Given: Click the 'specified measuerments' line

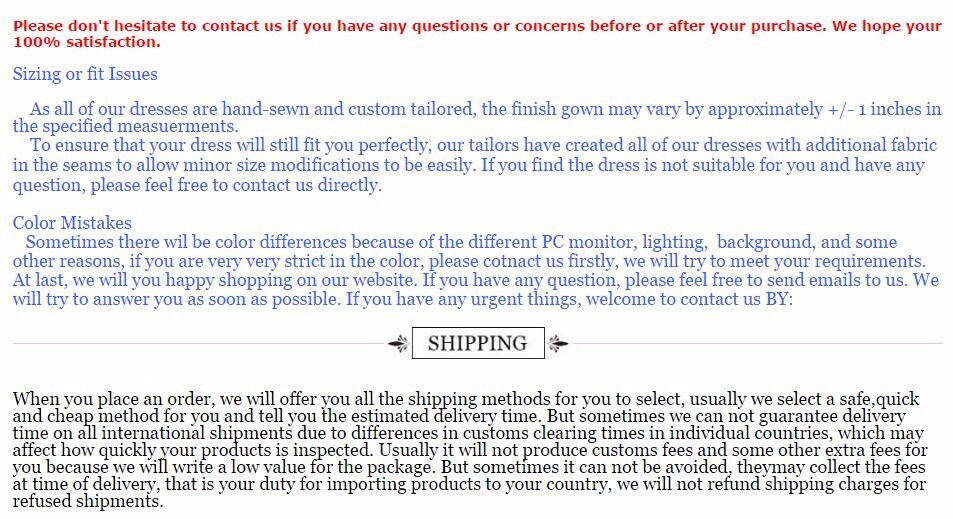Looking at the screenshot, I should 125,127.
